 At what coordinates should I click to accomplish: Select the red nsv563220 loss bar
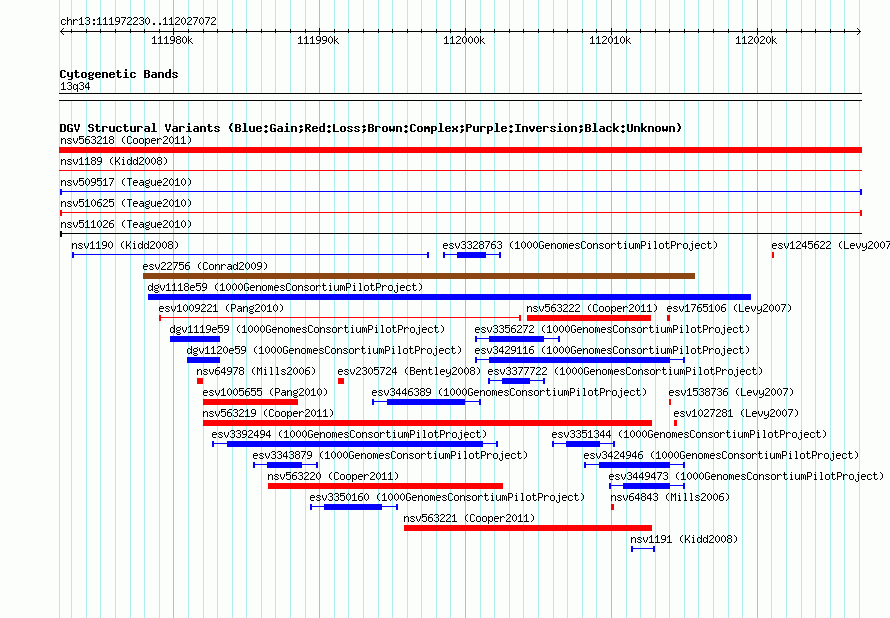(385, 486)
